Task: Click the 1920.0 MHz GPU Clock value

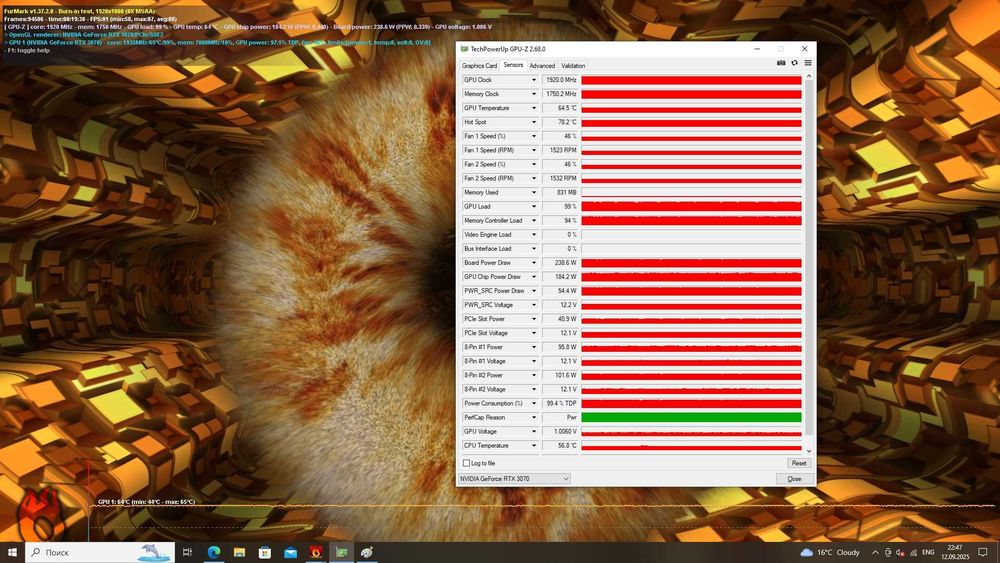Action: tap(560, 80)
